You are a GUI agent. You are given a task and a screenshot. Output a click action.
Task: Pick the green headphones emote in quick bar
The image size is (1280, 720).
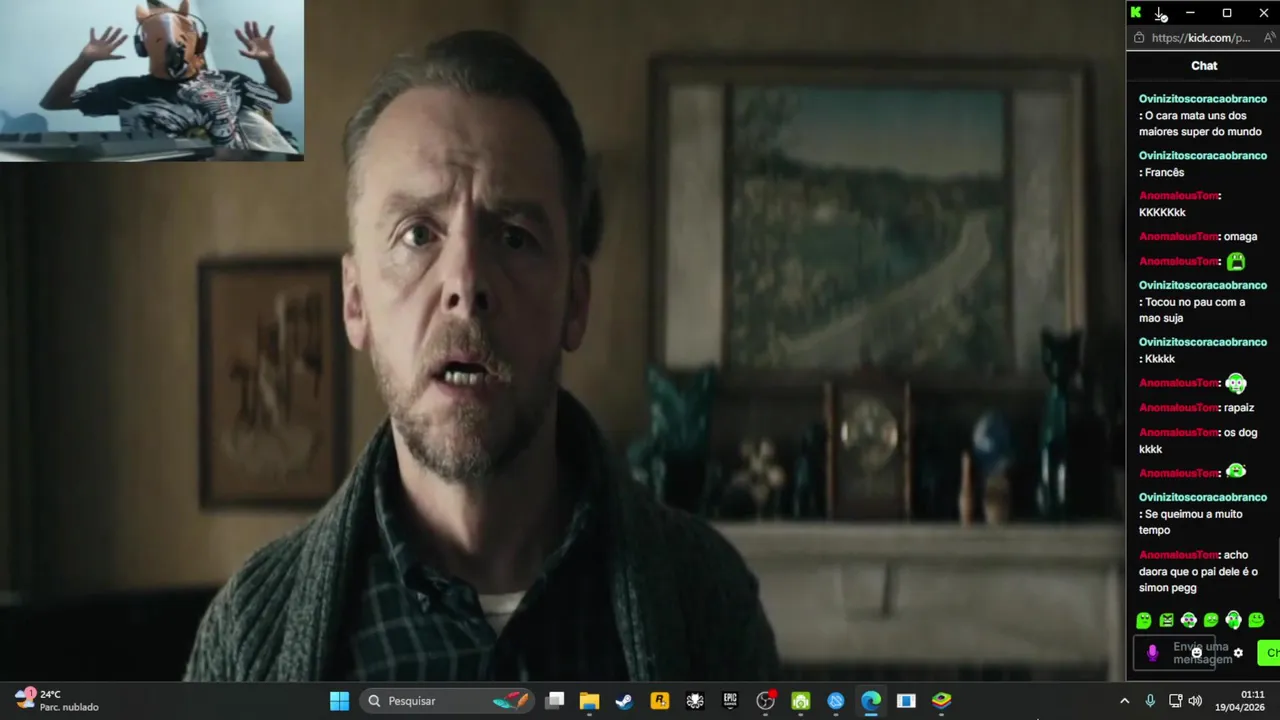[x=1233, y=620]
